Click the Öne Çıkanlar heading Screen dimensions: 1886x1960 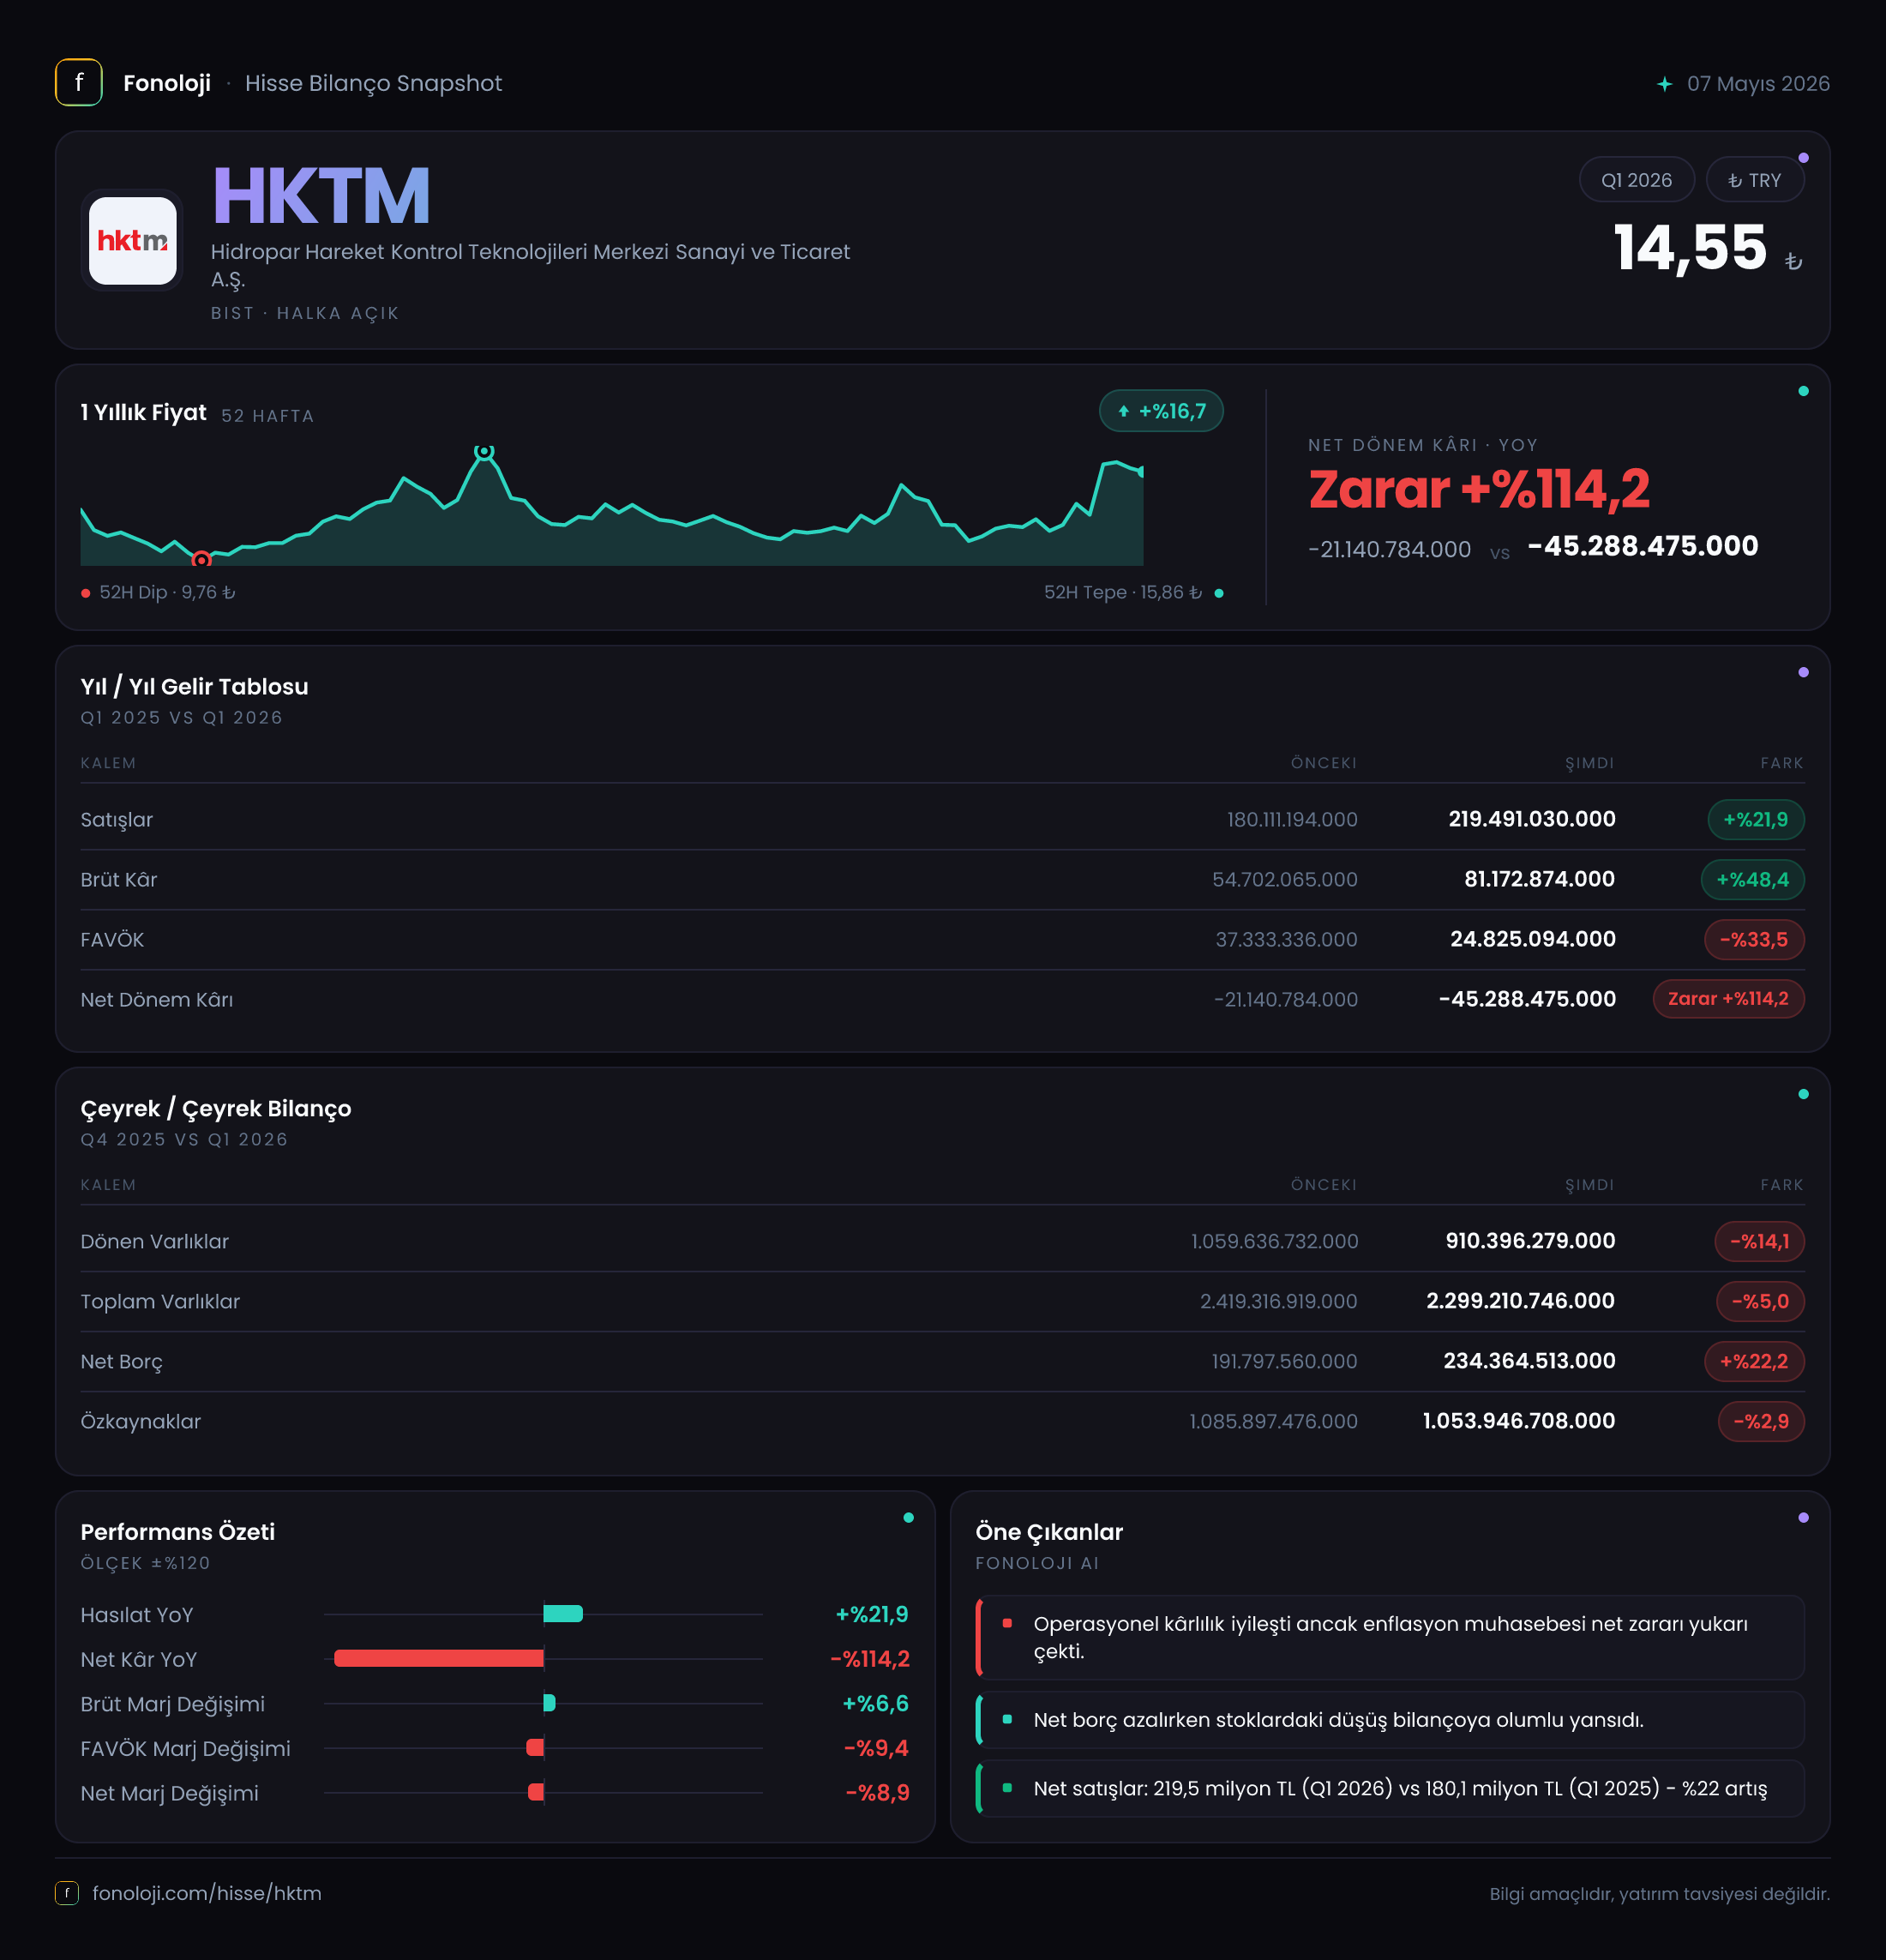1049,1532
